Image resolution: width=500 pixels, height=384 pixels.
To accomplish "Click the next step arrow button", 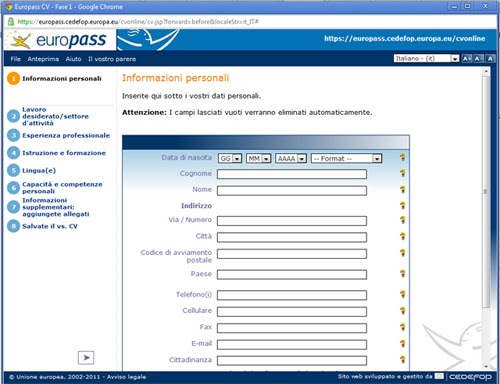I will tap(86, 358).
